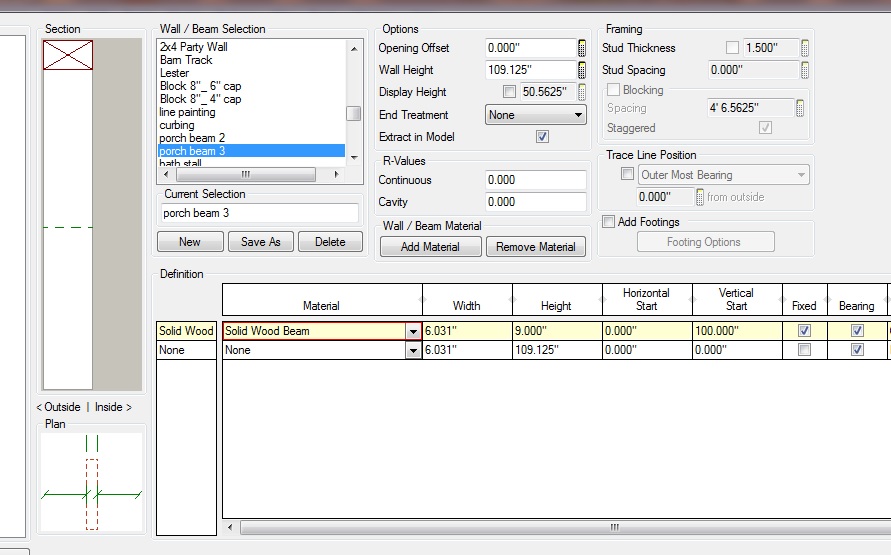
Task: Enable the Add Footings checkbox
Action: click(x=608, y=222)
